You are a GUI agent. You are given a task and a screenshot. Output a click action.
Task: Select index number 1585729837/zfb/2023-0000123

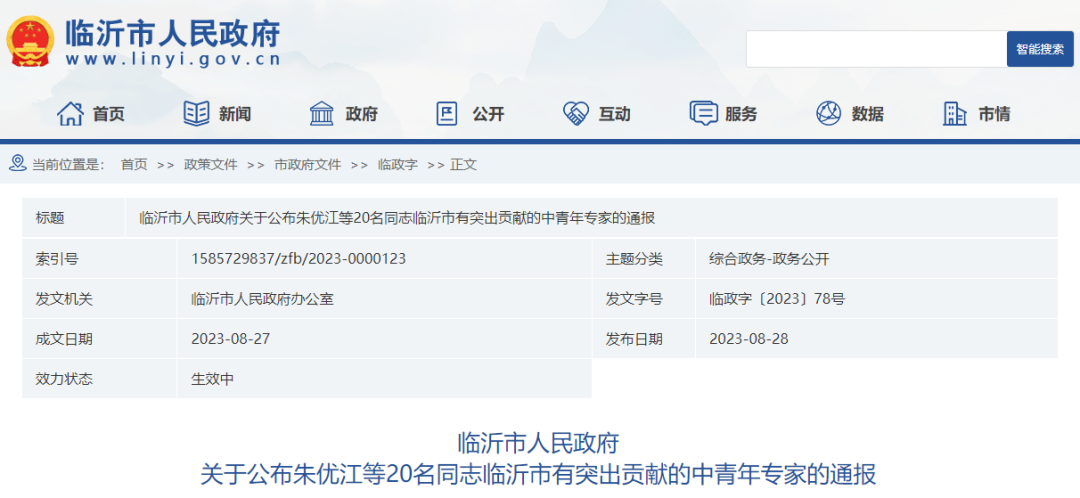coord(298,259)
